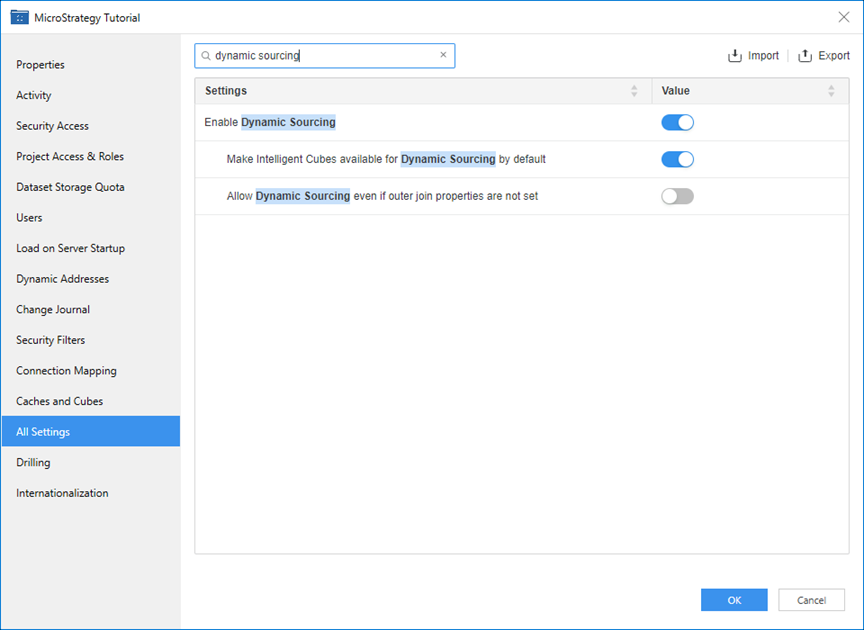The image size is (864, 630).
Task: Open the Internationalization section
Action: coord(62,493)
